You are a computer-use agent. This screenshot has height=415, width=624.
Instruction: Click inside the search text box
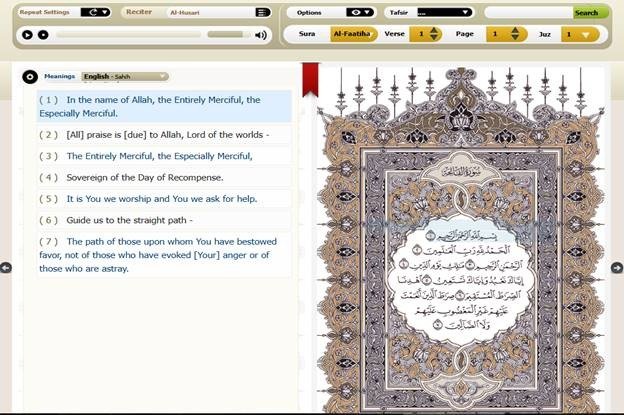tap(528, 13)
